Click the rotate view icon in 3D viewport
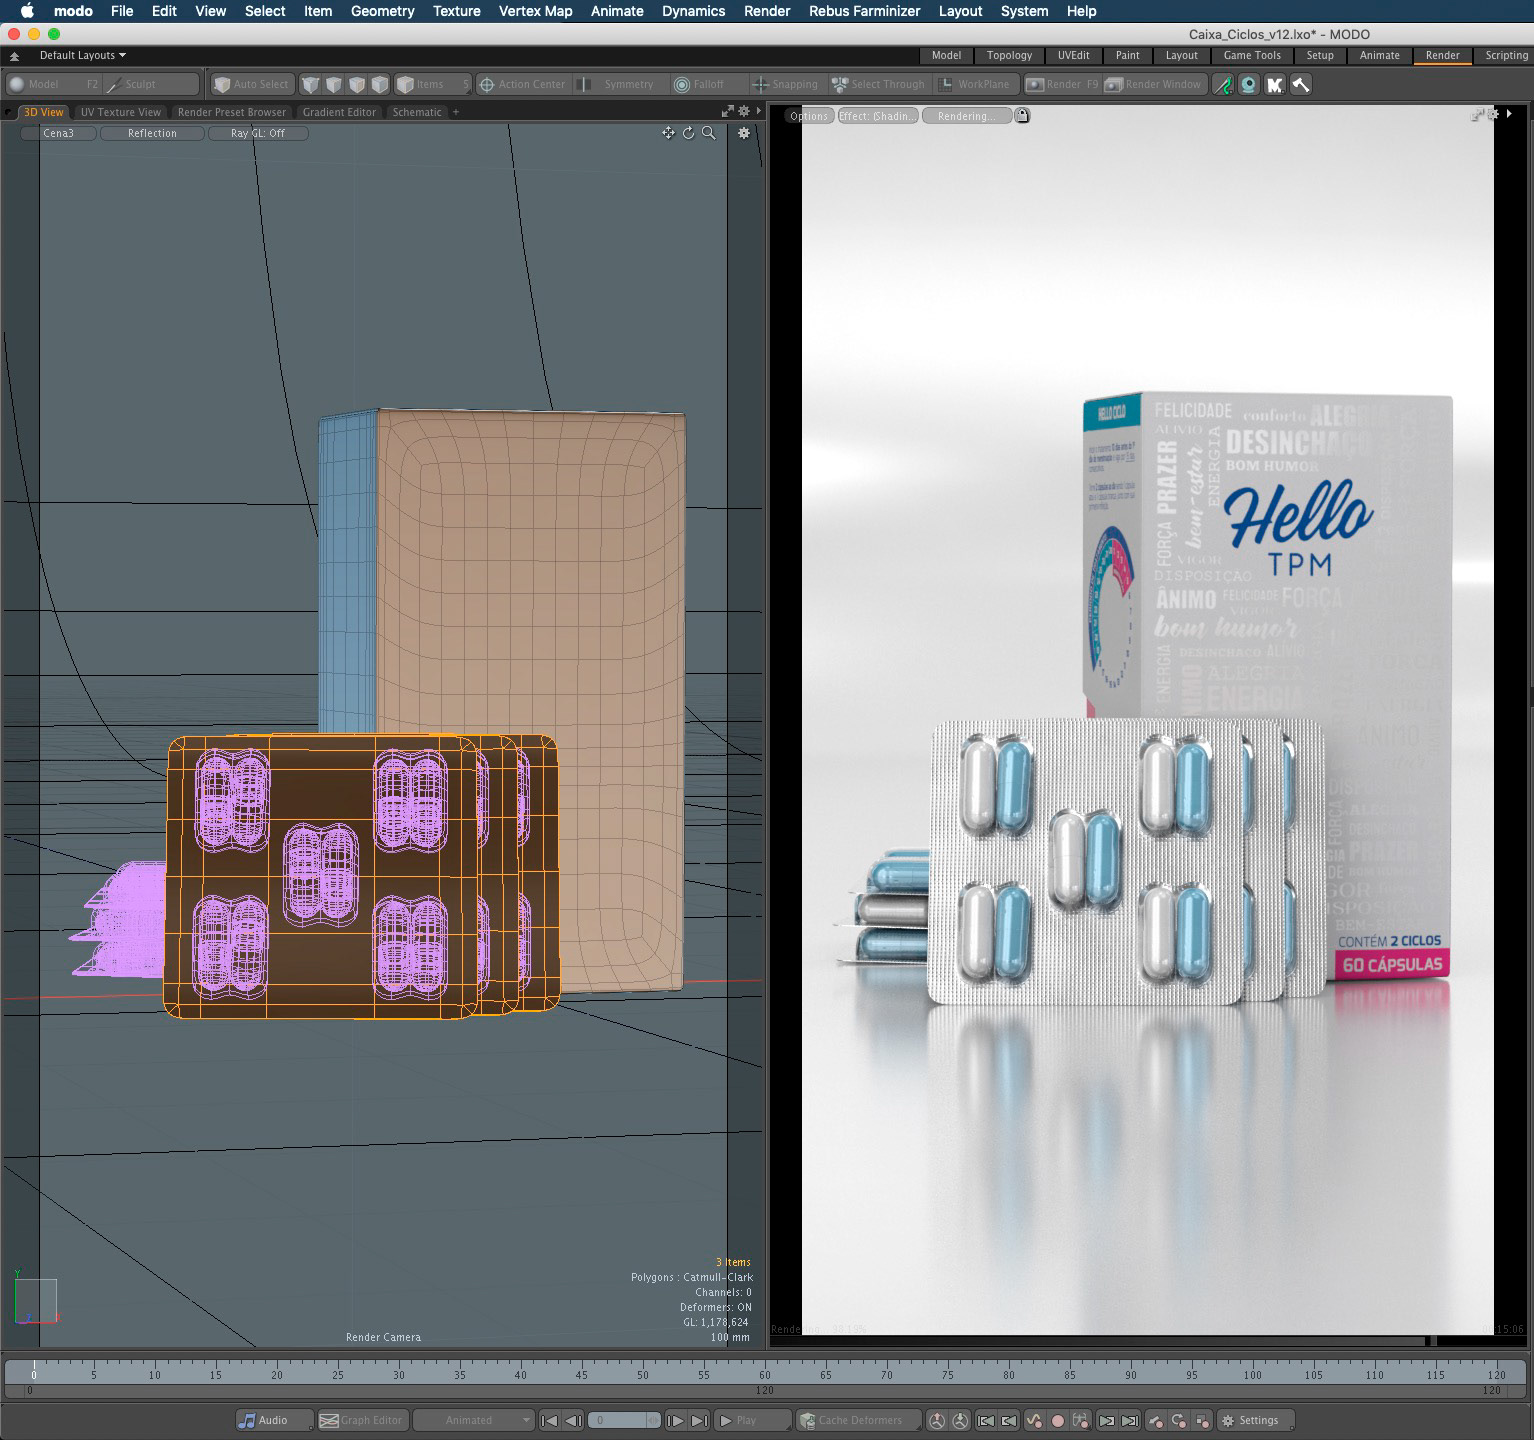Viewport: 1534px width, 1440px height. [688, 133]
